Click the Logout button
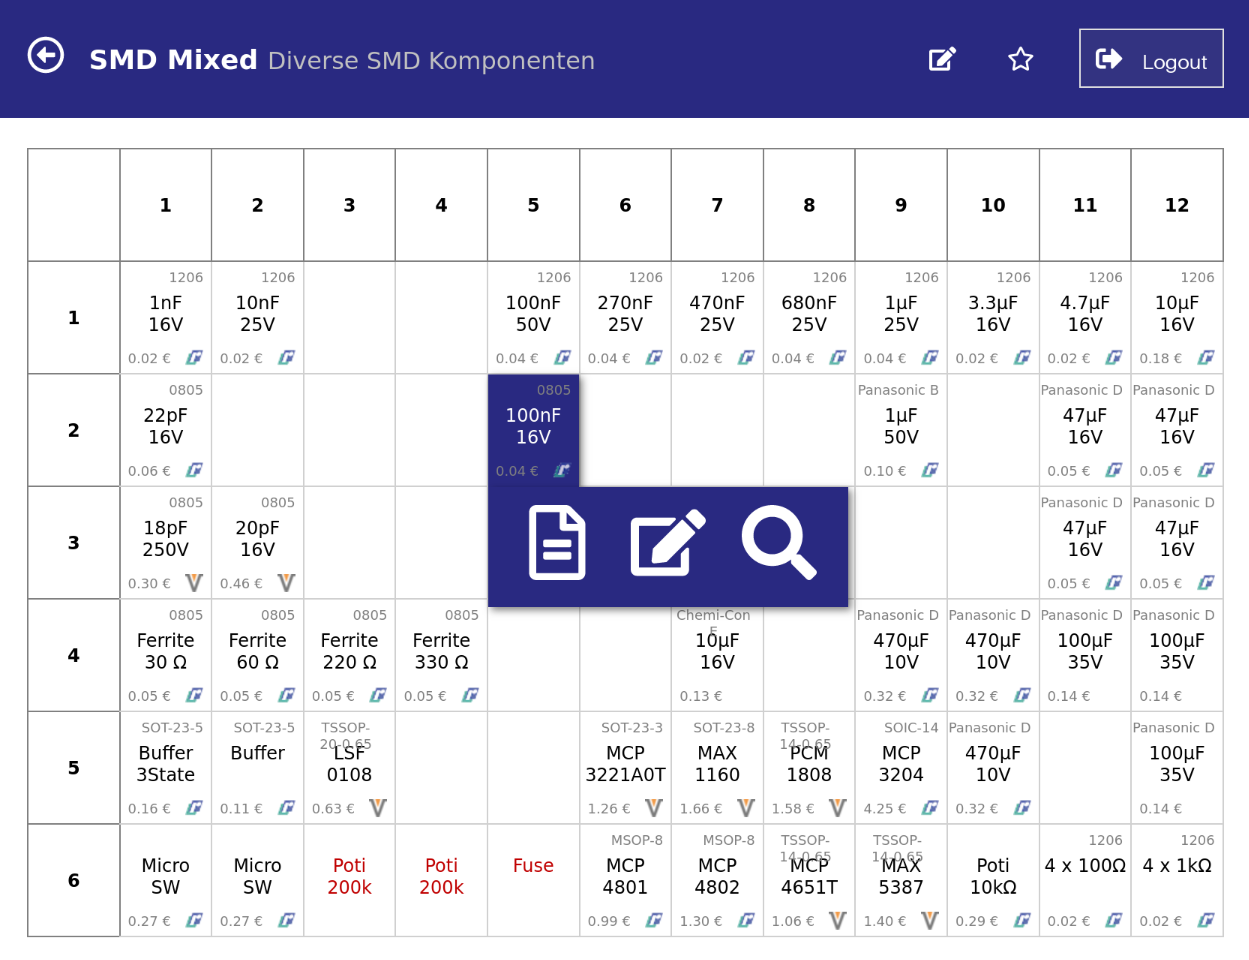This screenshot has width=1249, height=960. pos(1151,59)
